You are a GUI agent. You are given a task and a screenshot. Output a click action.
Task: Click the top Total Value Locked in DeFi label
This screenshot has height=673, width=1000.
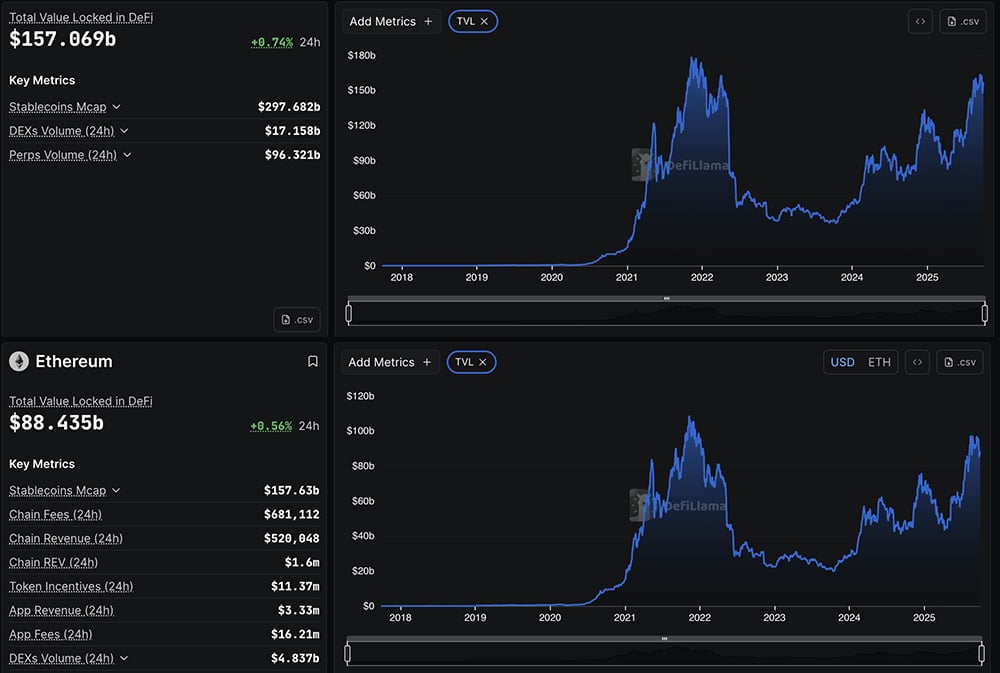tap(81, 17)
